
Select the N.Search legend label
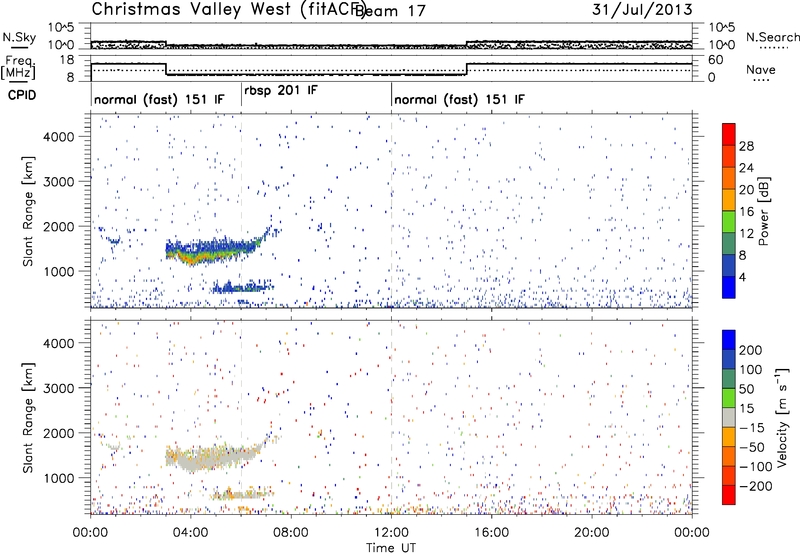click(x=772, y=37)
